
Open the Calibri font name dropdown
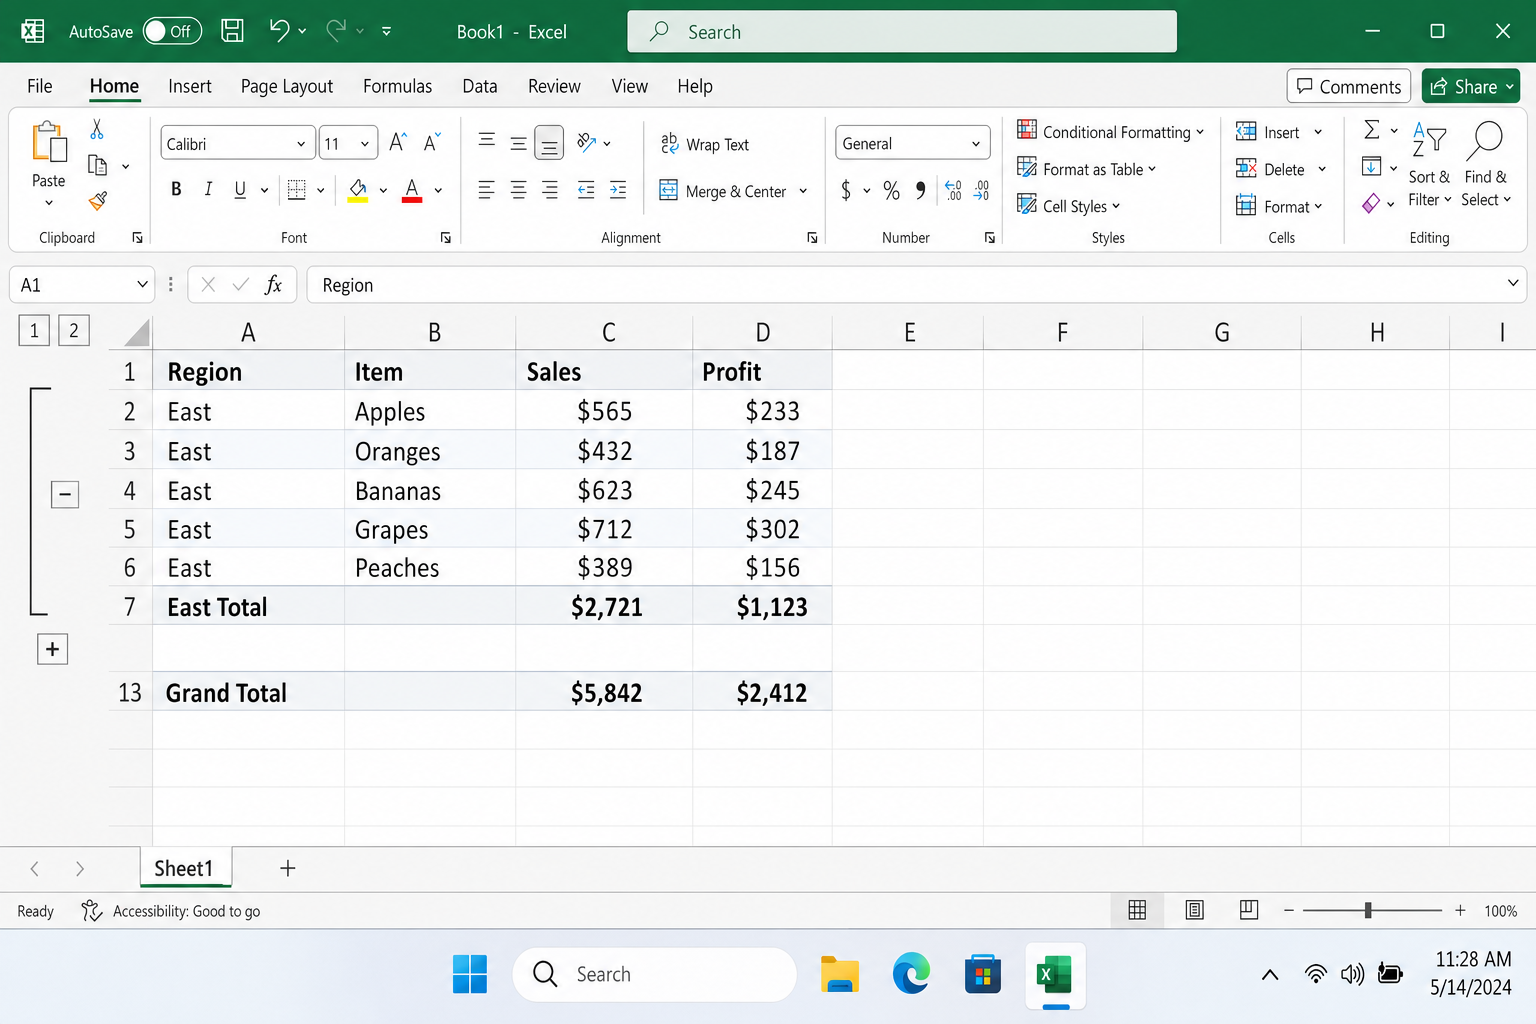coord(301,144)
